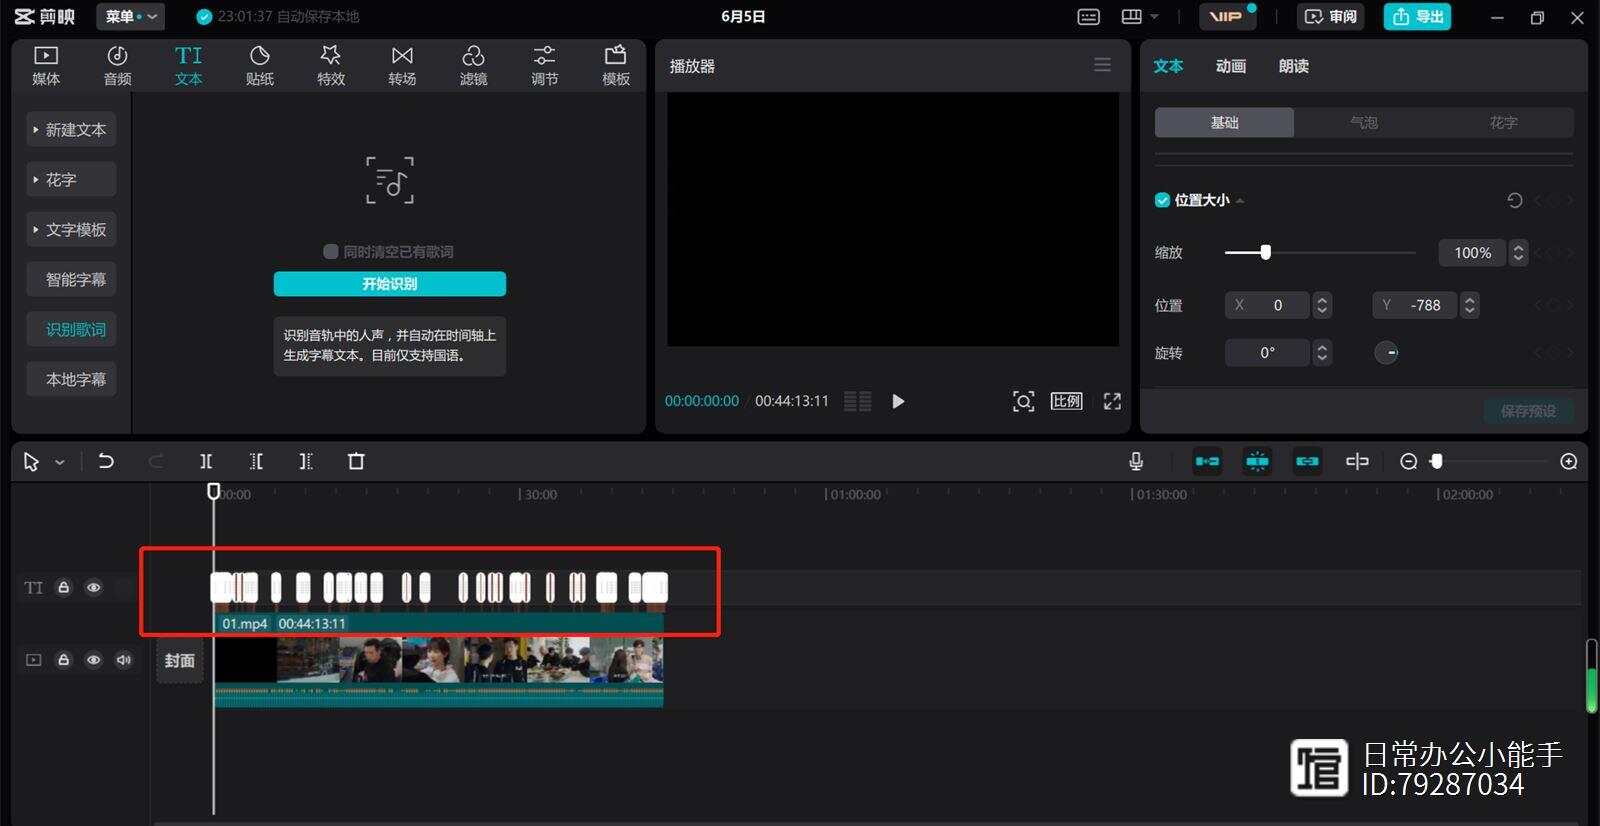
Task: Open the 调节 adjustment tab
Action: point(544,65)
